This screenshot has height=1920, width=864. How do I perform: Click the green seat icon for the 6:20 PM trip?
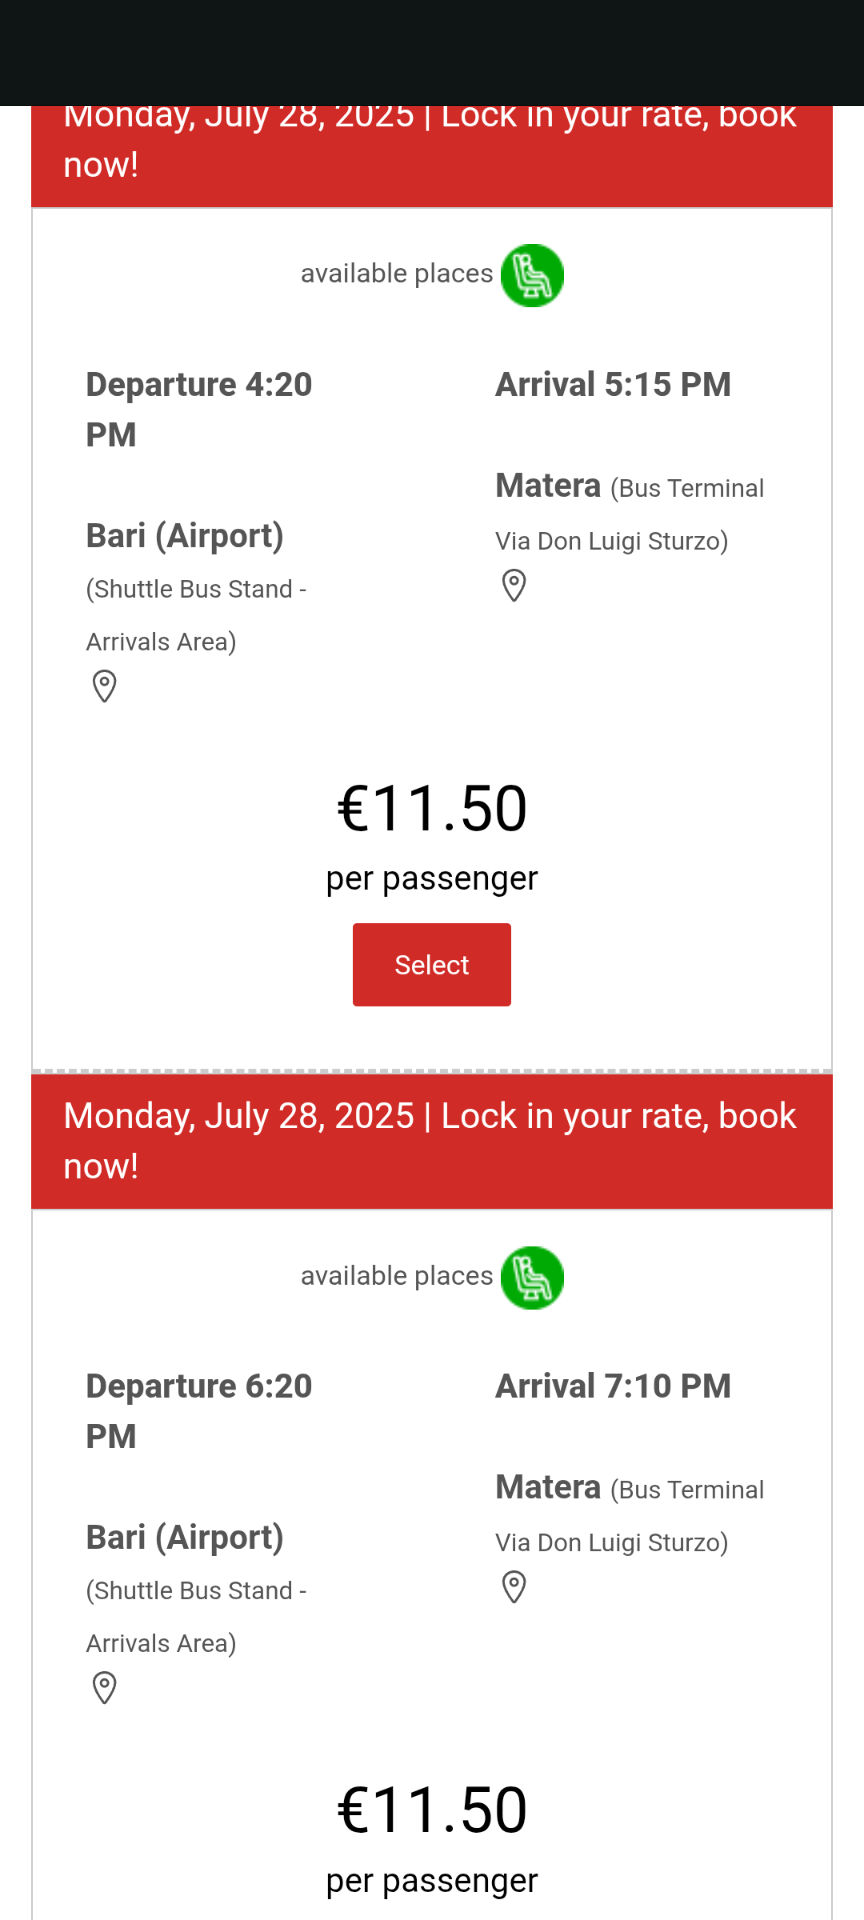[x=532, y=1277]
